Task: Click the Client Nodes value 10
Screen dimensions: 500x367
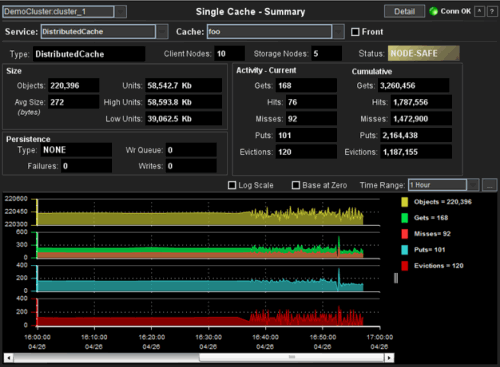Action: click(229, 54)
